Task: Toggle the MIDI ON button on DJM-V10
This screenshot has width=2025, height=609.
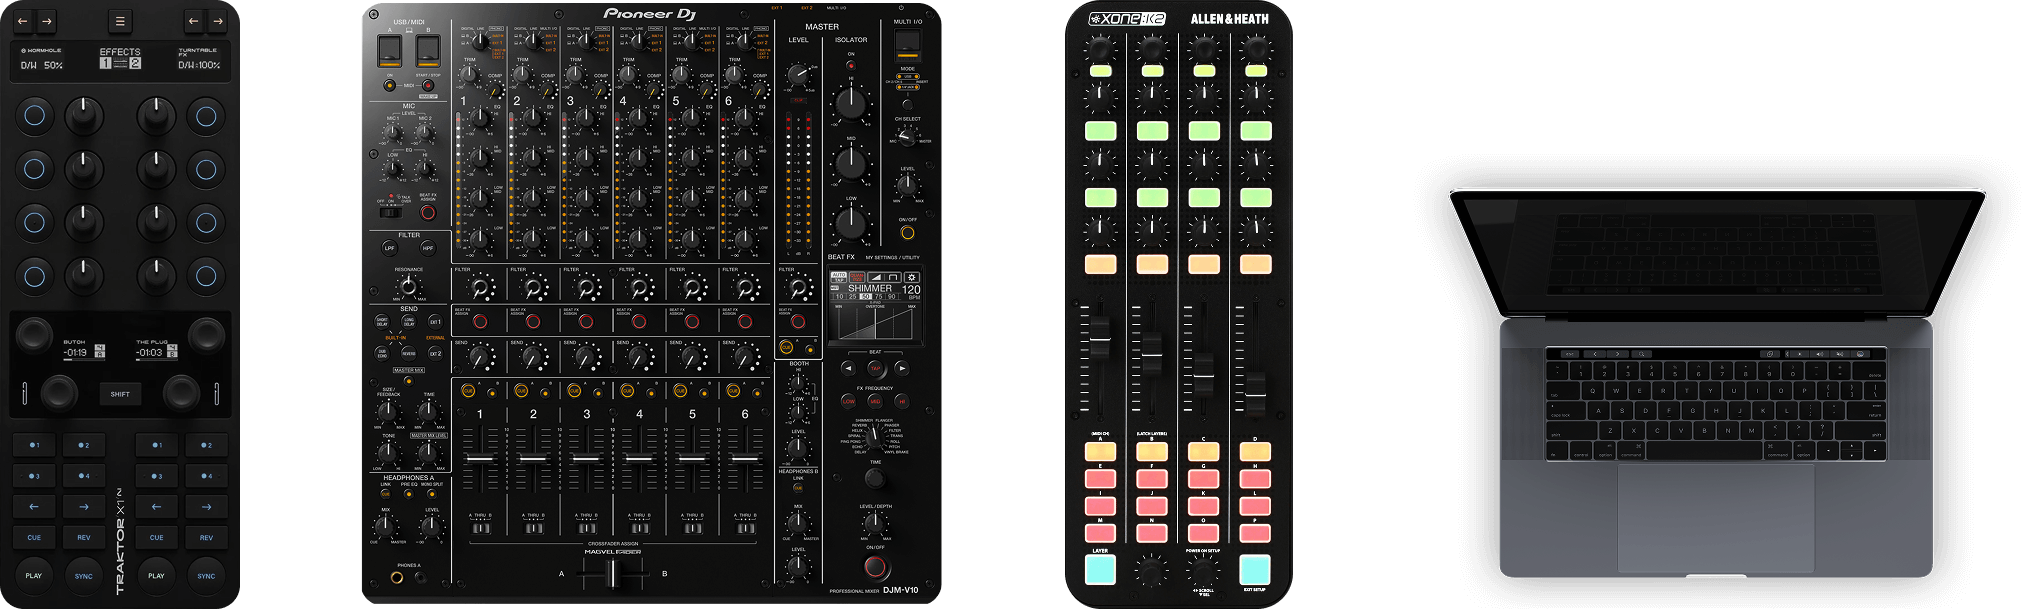Action: click(390, 85)
